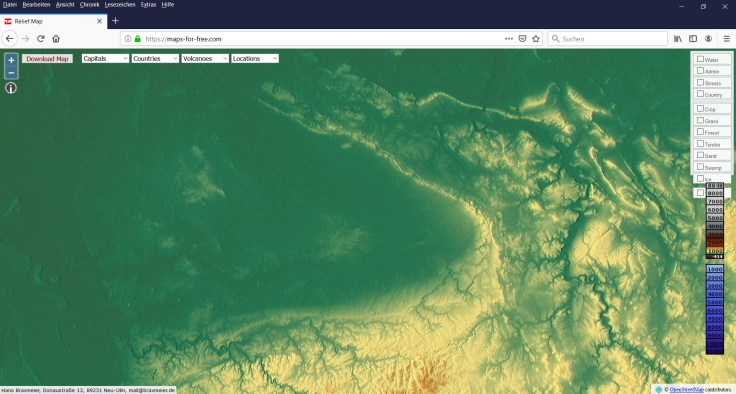Click the Download Map button
Image resolution: width=736 pixels, height=394 pixels.
tap(47, 59)
